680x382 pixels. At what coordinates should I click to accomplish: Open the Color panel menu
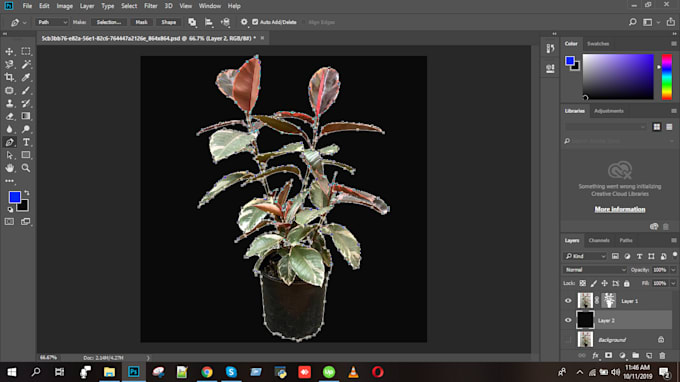(673, 44)
